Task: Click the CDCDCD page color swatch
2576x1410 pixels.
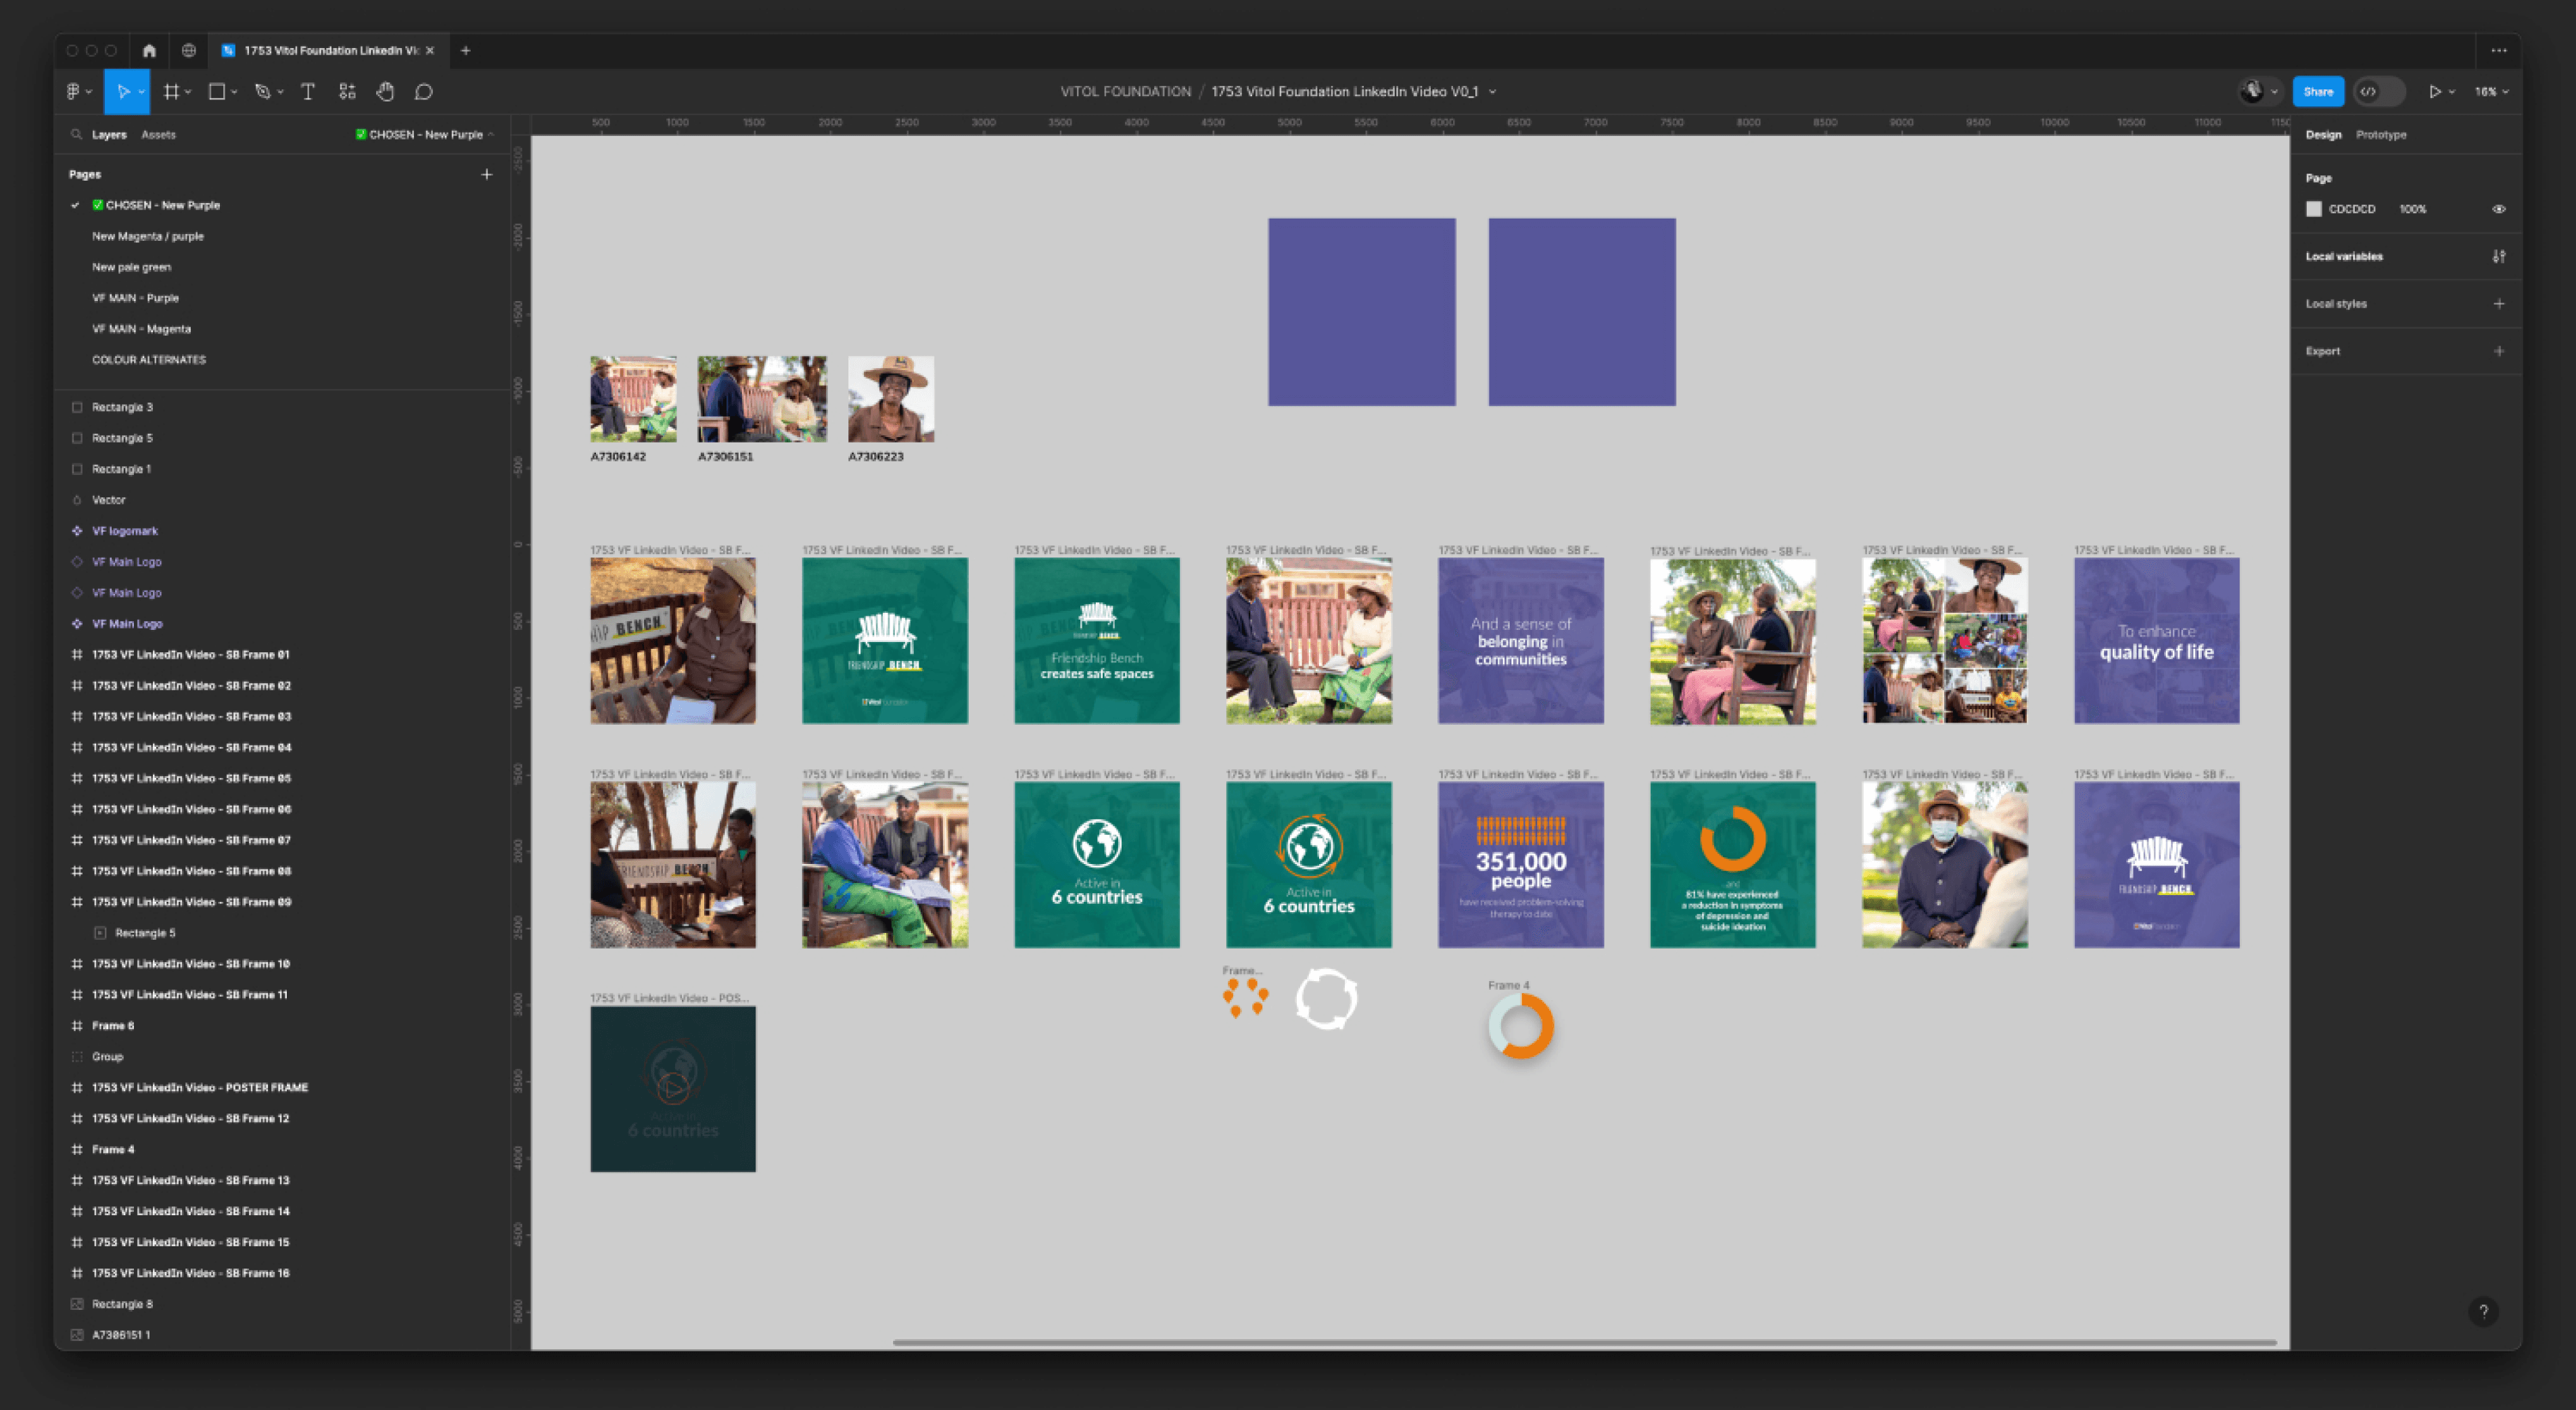Action: (2314, 208)
